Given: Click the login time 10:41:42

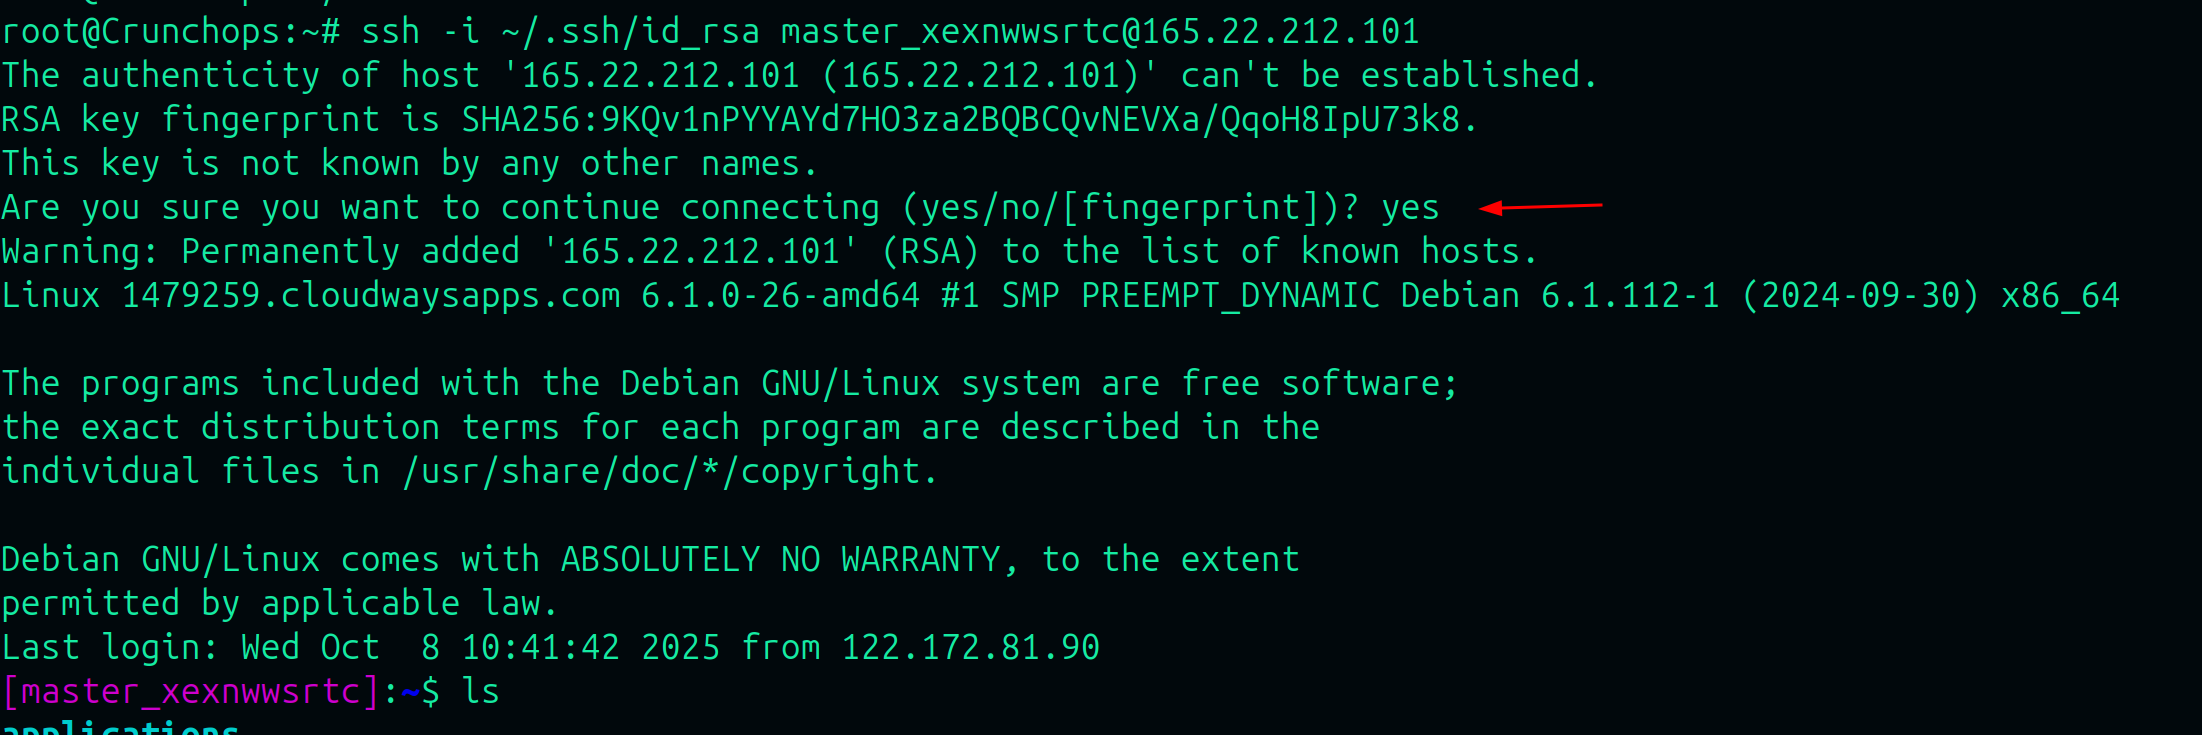Looking at the screenshot, I should (x=540, y=648).
